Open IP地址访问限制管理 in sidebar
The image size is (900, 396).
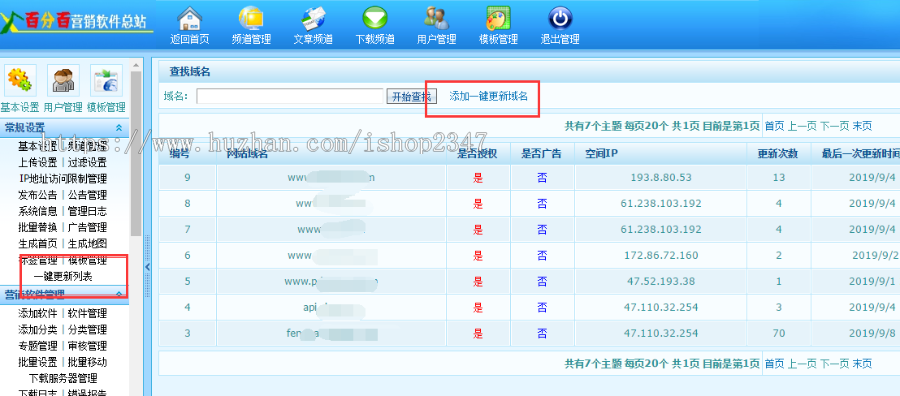click(x=63, y=178)
